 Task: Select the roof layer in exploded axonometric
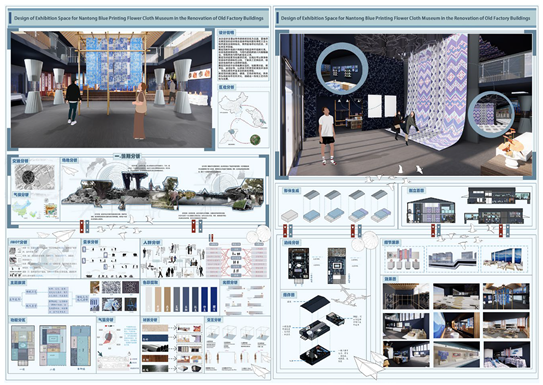point(315,304)
